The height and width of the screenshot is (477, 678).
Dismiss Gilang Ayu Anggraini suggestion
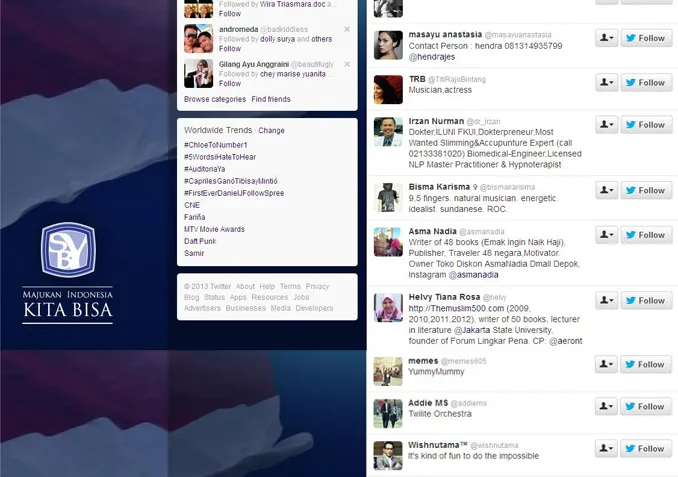click(347, 64)
